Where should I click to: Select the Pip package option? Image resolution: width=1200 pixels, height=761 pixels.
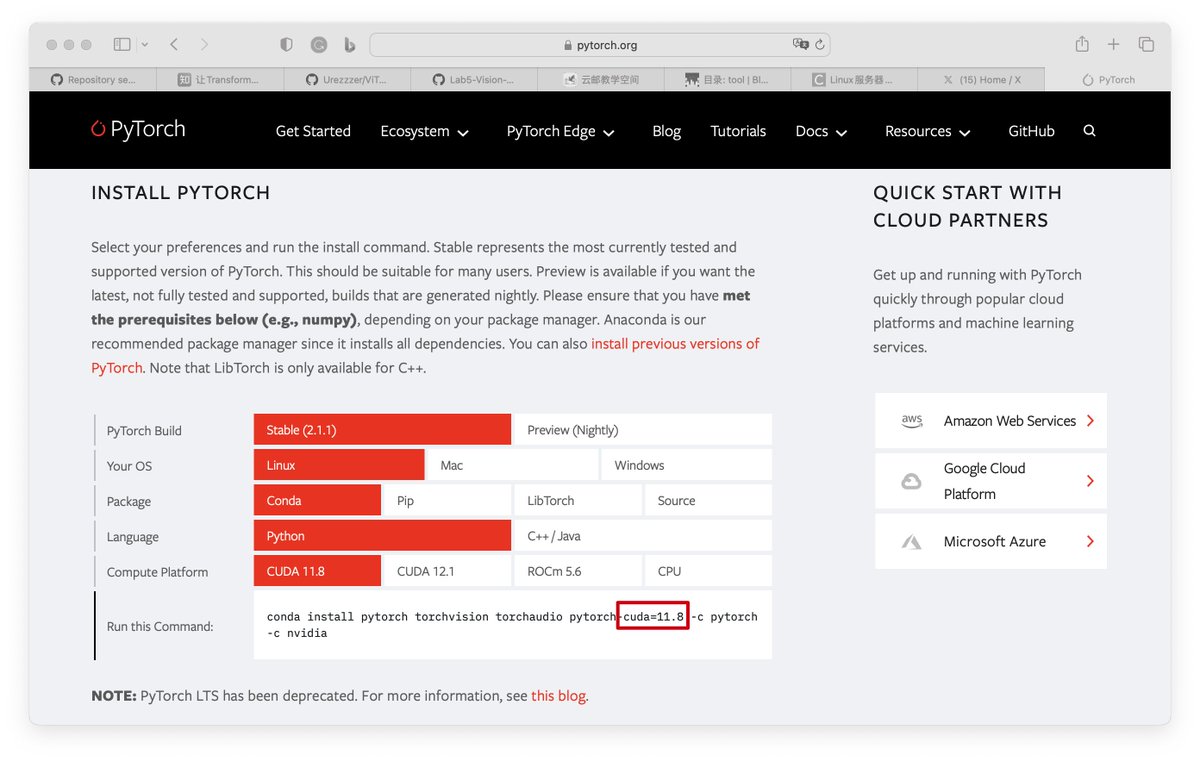click(x=447, y=500)
